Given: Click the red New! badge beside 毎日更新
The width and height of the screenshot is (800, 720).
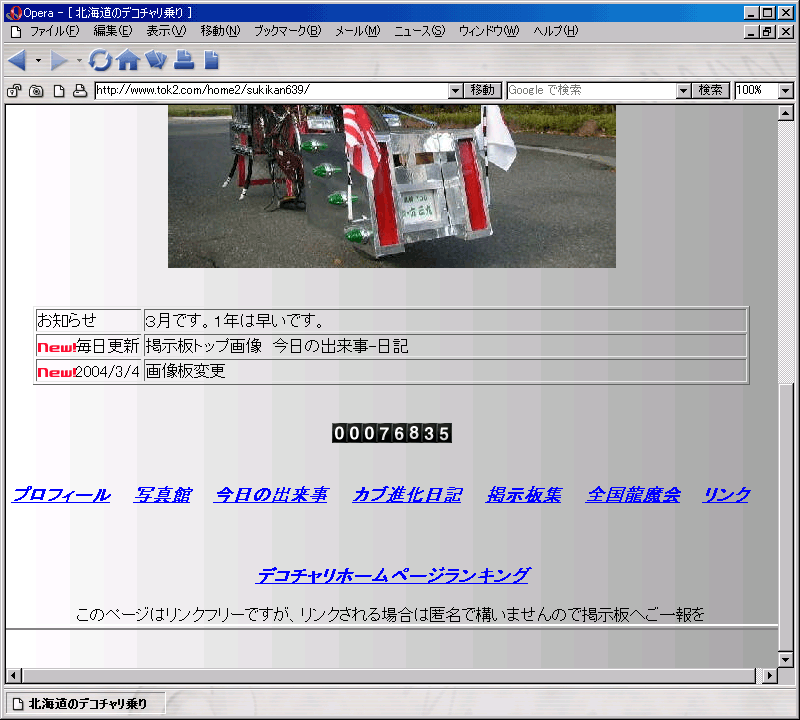Looking at the screenshot, I should 57,347.
